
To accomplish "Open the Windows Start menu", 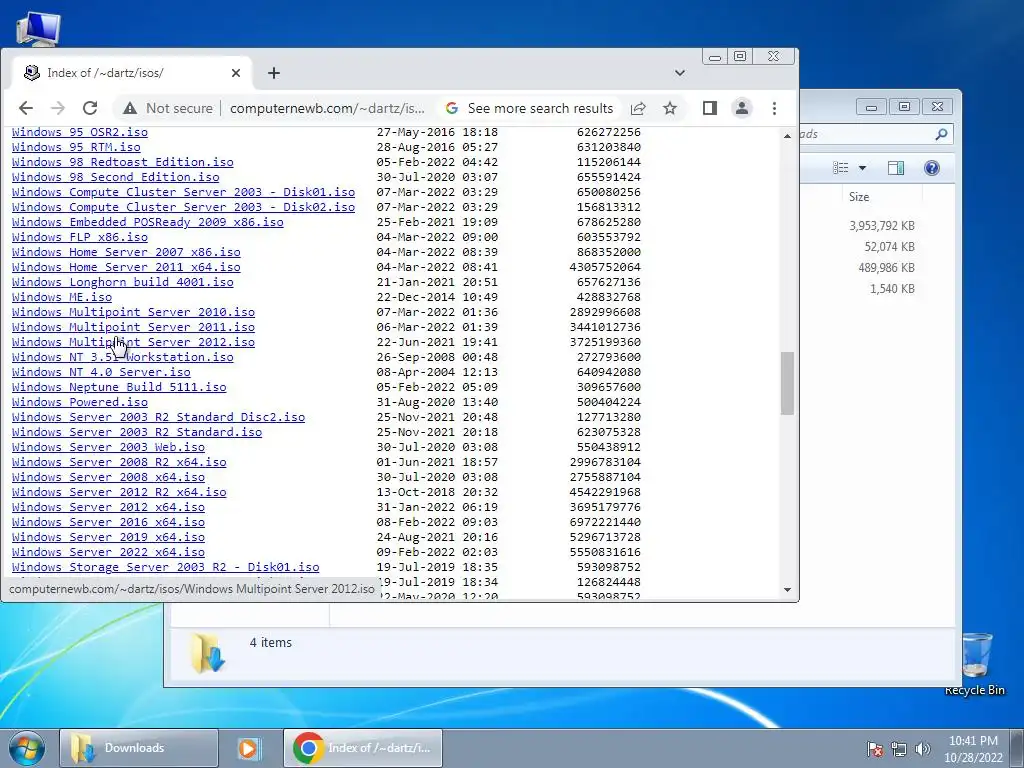I will (27, 748).
